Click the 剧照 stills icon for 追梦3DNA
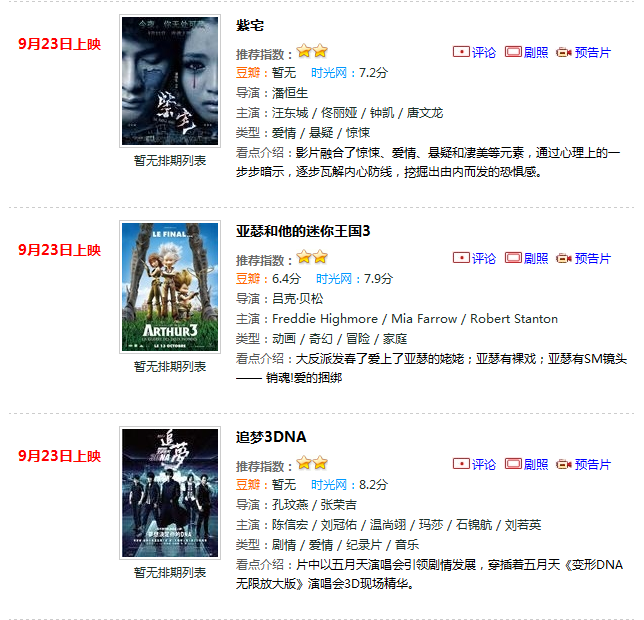The image size is (644, 620). coord(513,464)
